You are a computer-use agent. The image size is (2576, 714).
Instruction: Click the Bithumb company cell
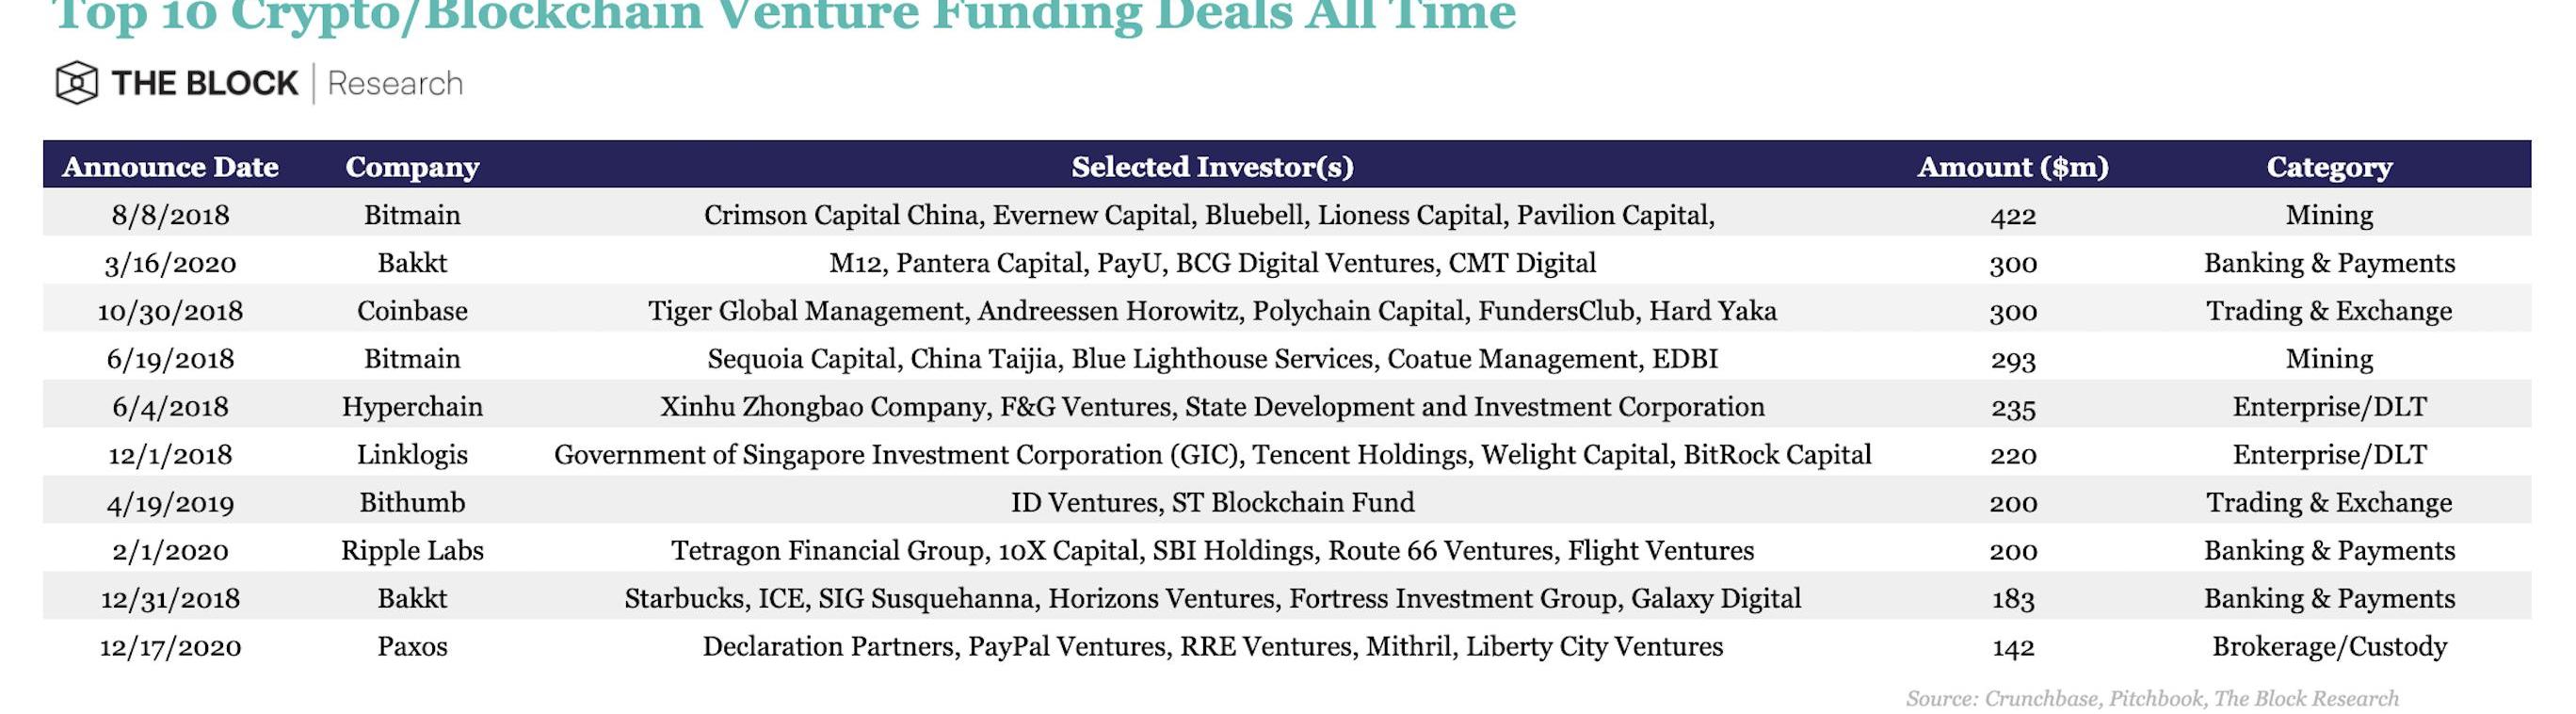412,502
